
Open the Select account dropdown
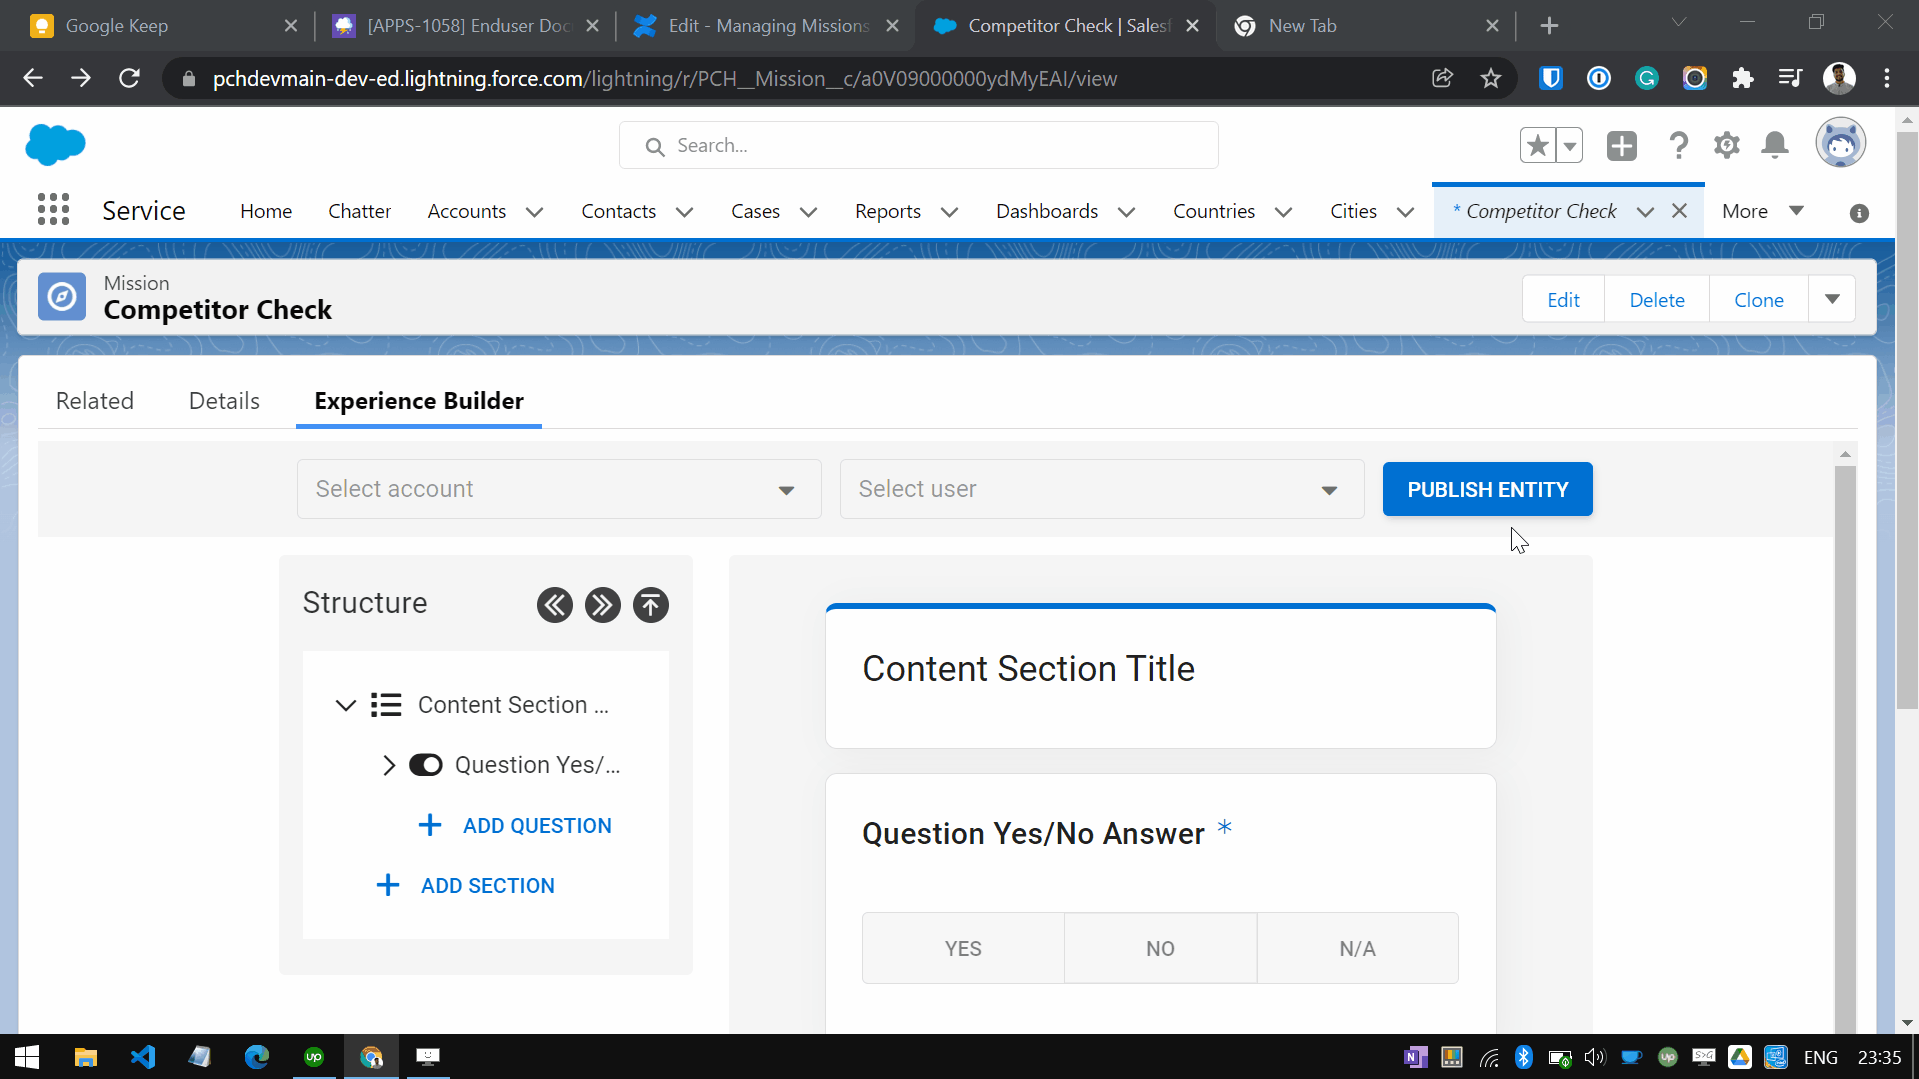pos(559,489)
